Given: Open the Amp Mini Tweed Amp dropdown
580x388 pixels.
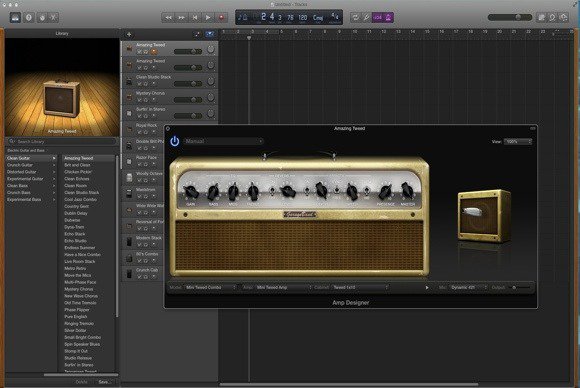Looking at the screenshot, I should click(283, 287).
